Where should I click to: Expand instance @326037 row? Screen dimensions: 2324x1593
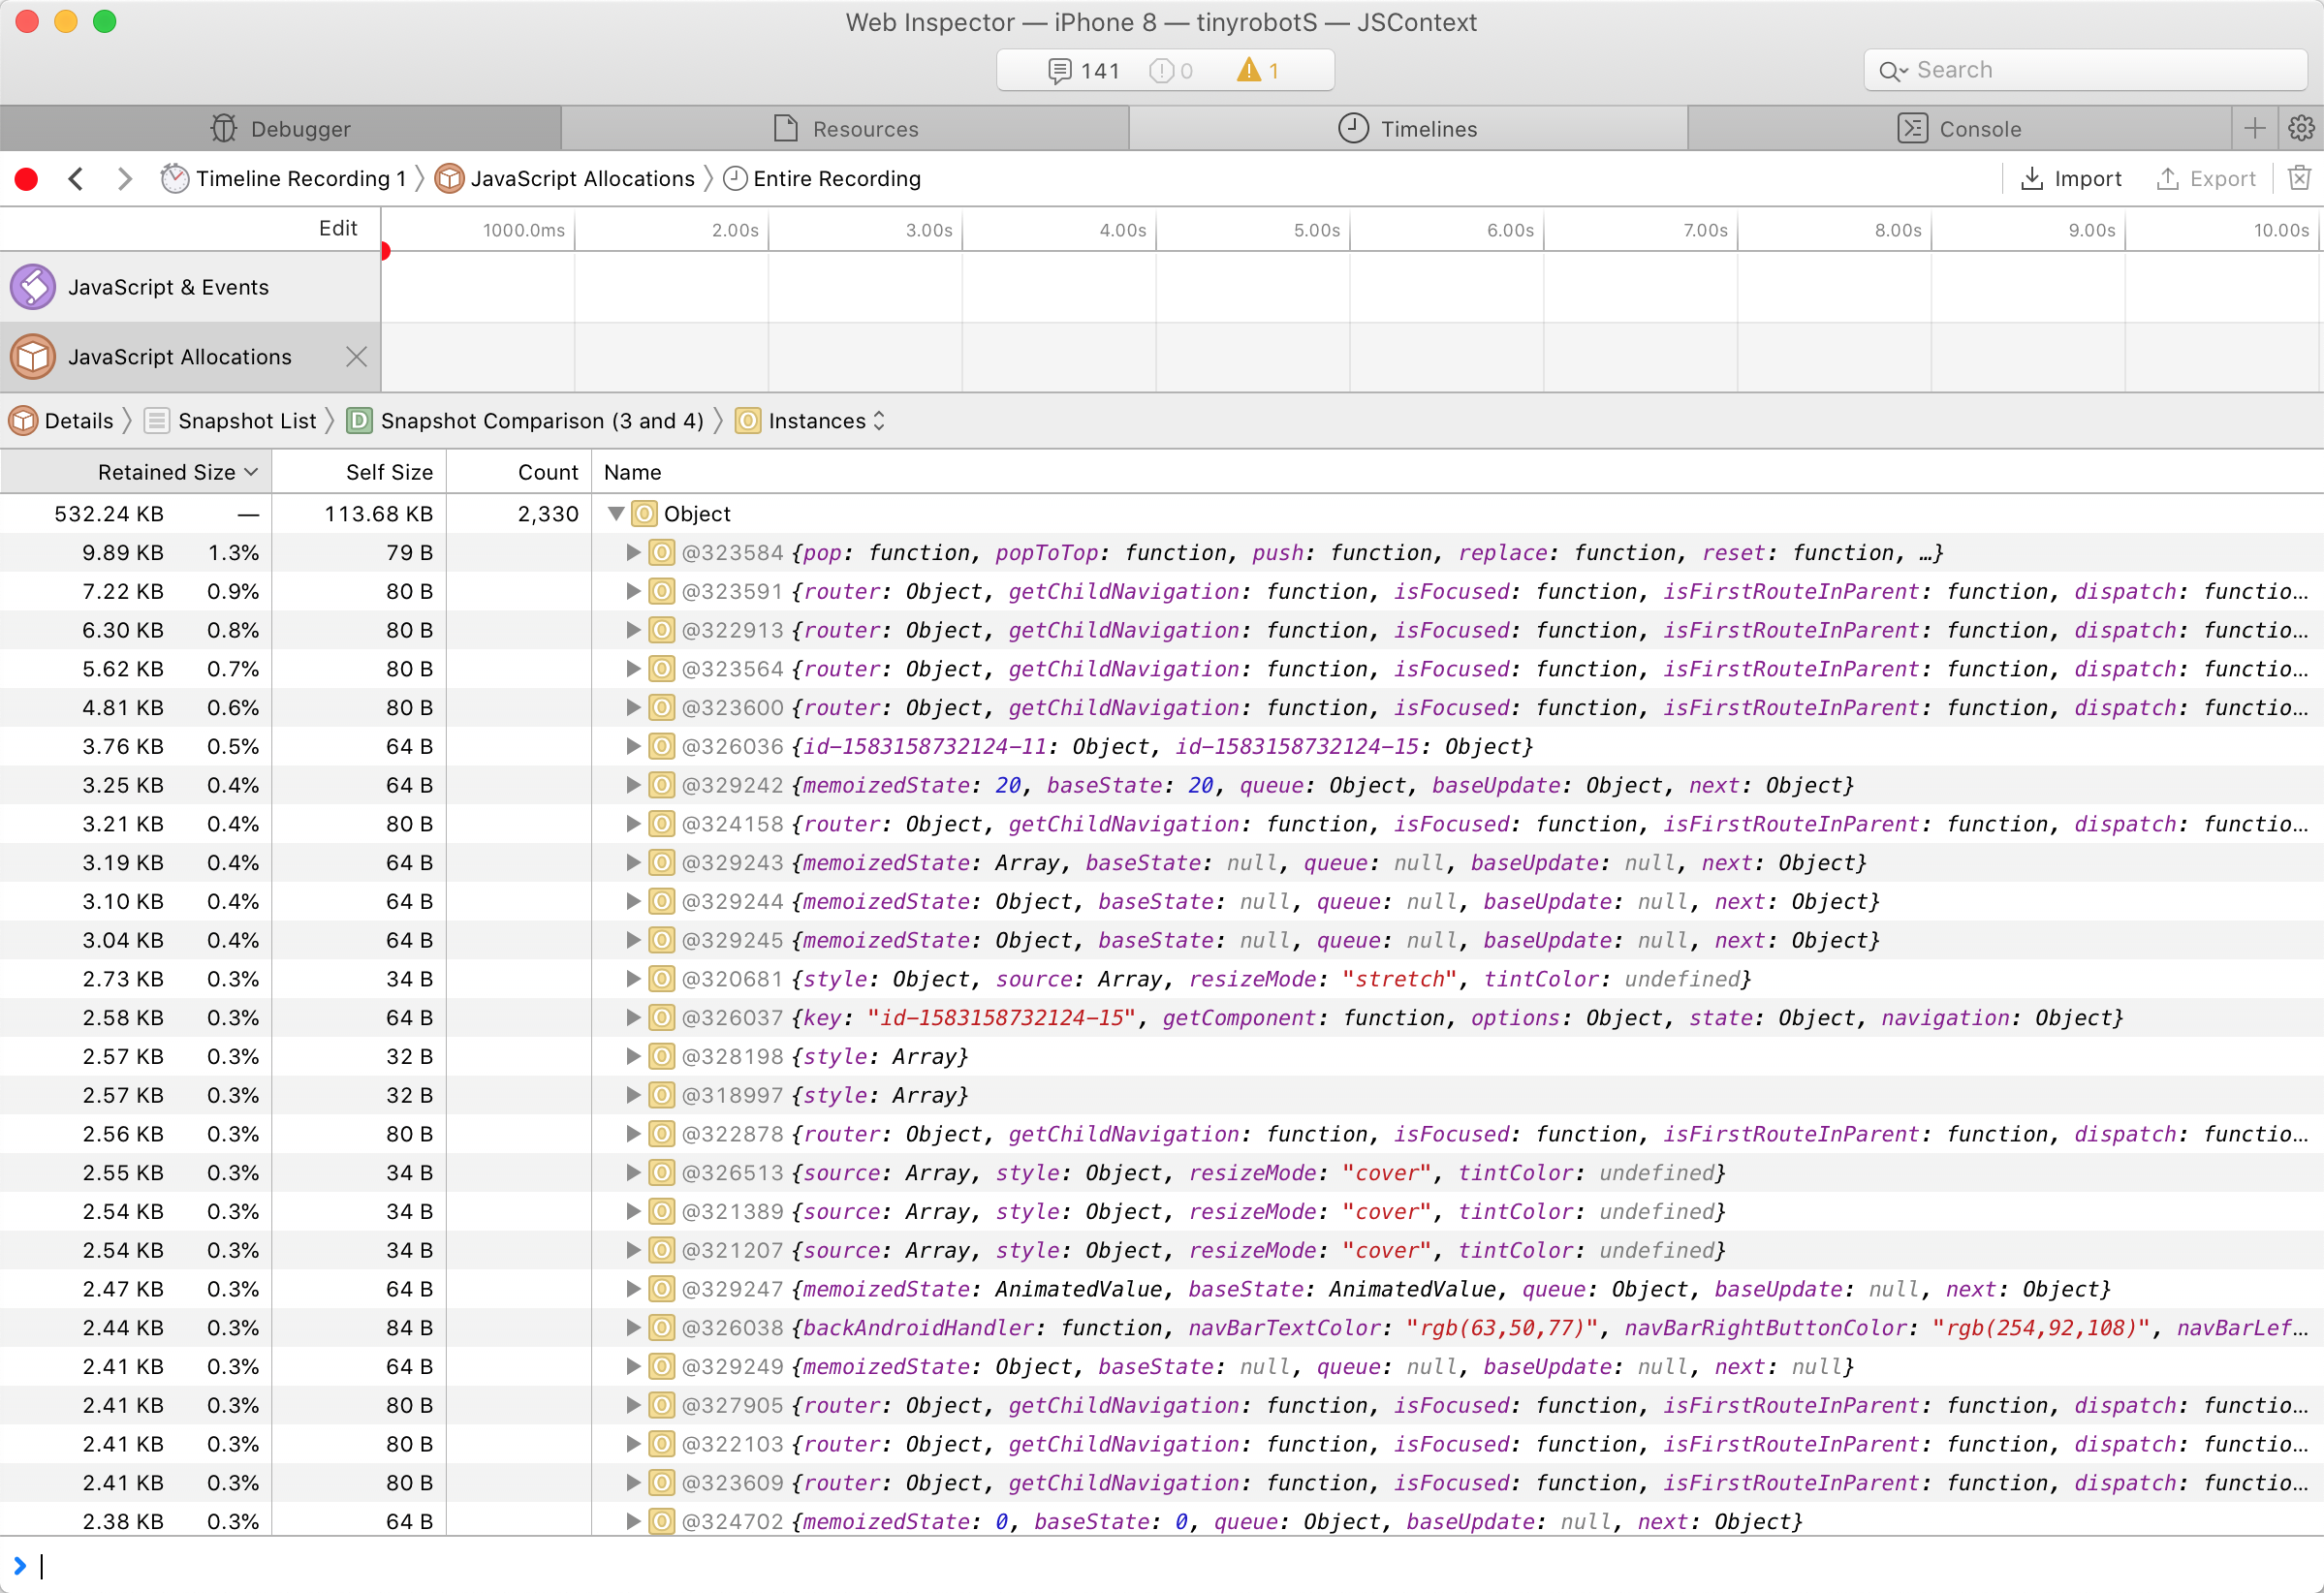(x=632, y=1018)
